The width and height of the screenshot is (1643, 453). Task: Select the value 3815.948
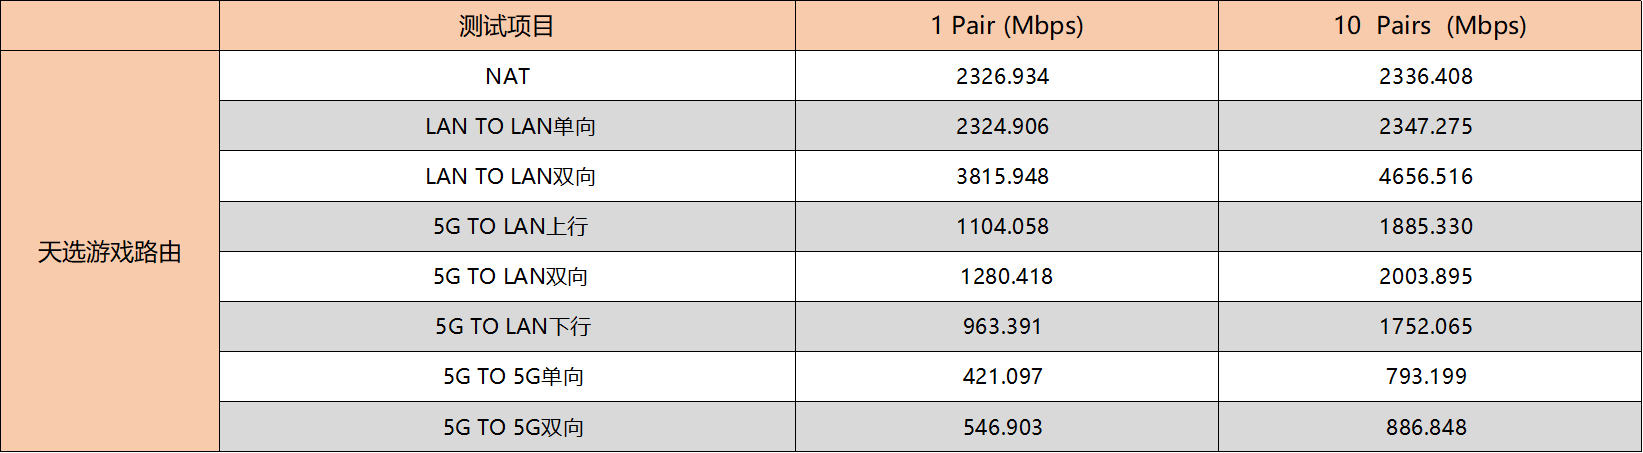point(1003,176)
